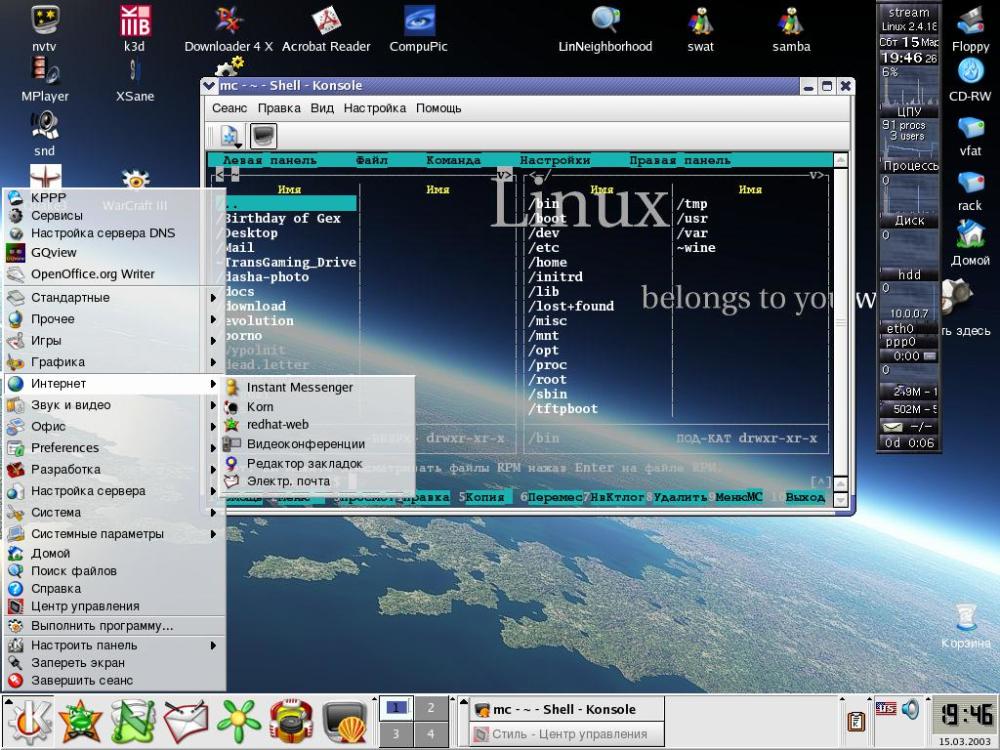Viewport: 1000px width, 750px height.
Task: Launch the star-shaped frog panel icon
Action: pyautogui.click(x=80, y=722)
